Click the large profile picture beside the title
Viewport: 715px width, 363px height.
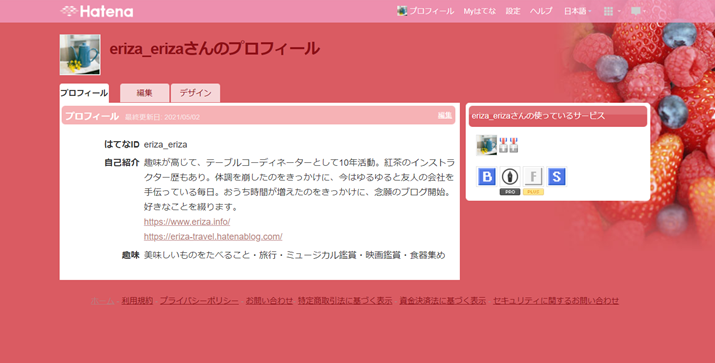(x=80, y=55)
